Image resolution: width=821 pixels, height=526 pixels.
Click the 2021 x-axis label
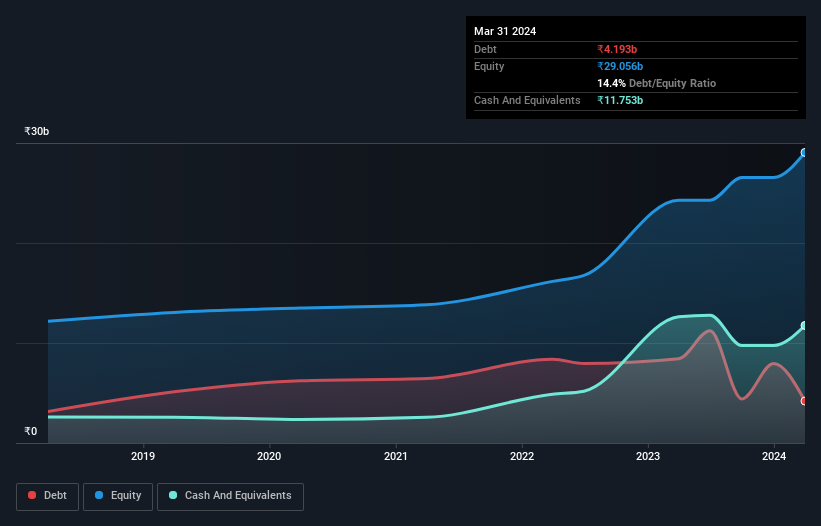(396, 456)
